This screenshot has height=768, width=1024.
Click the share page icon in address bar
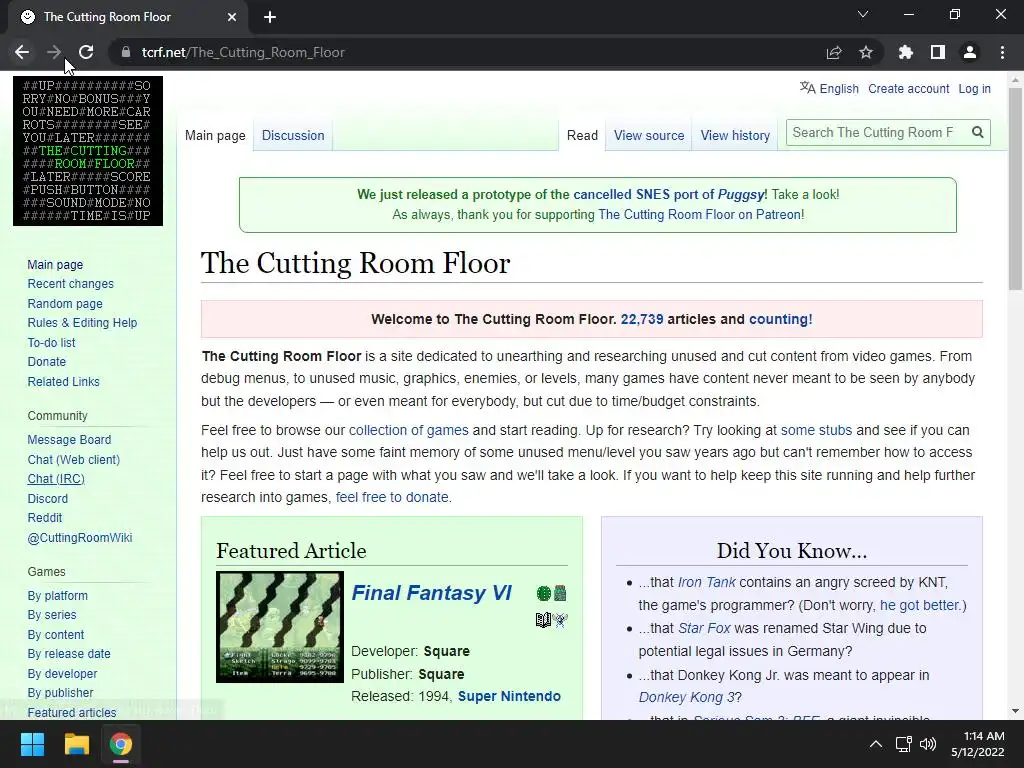[833, 52]
